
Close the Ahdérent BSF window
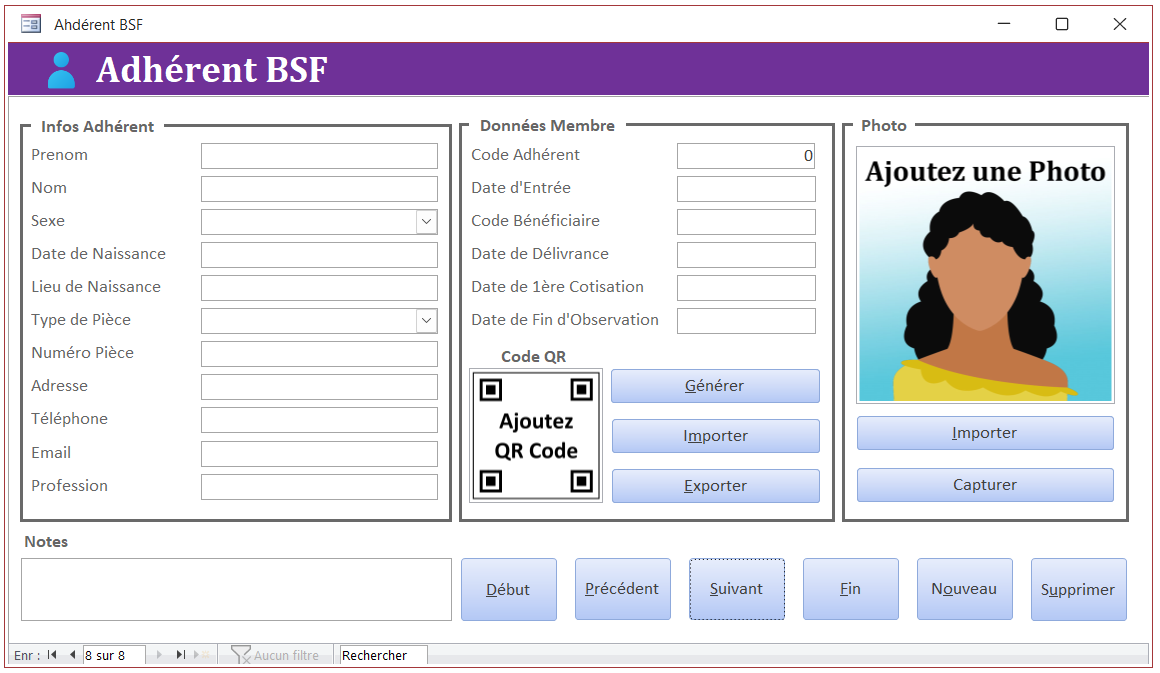(x=1120, y=24)
